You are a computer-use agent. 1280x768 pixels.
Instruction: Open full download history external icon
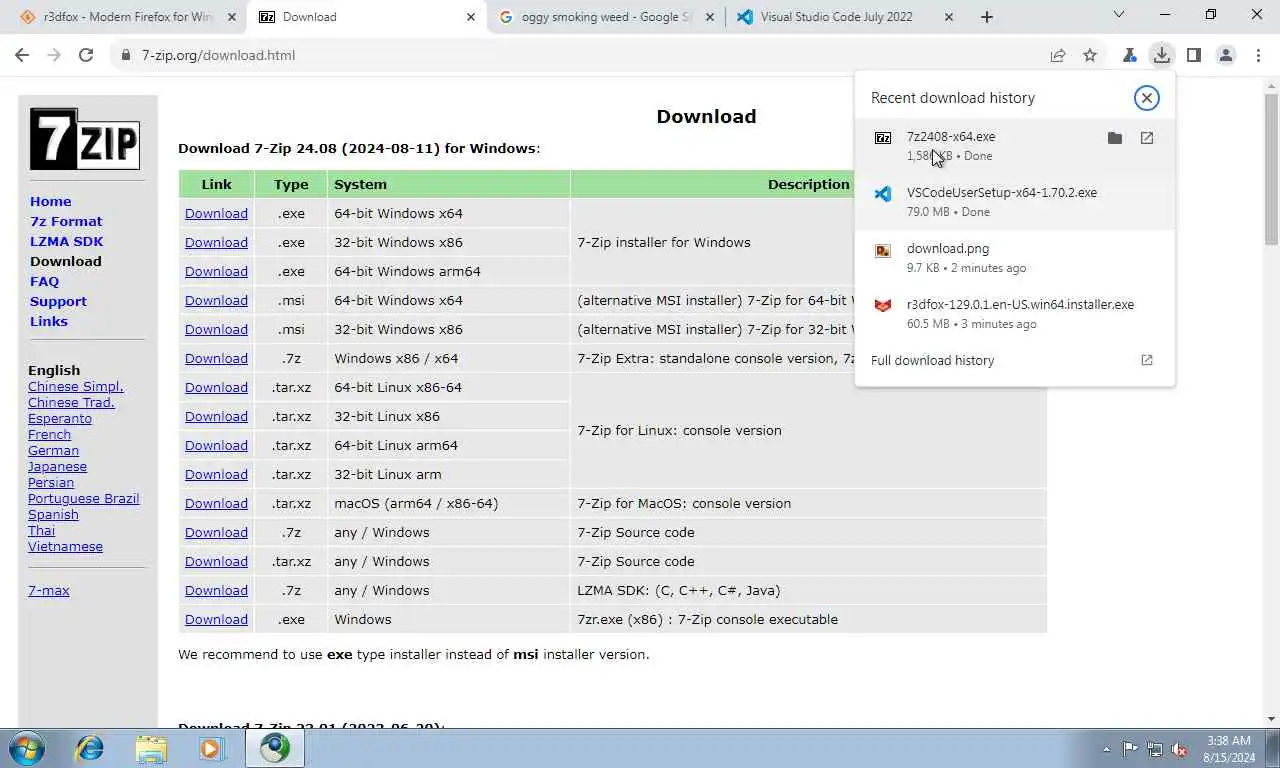pos(1147,360)
